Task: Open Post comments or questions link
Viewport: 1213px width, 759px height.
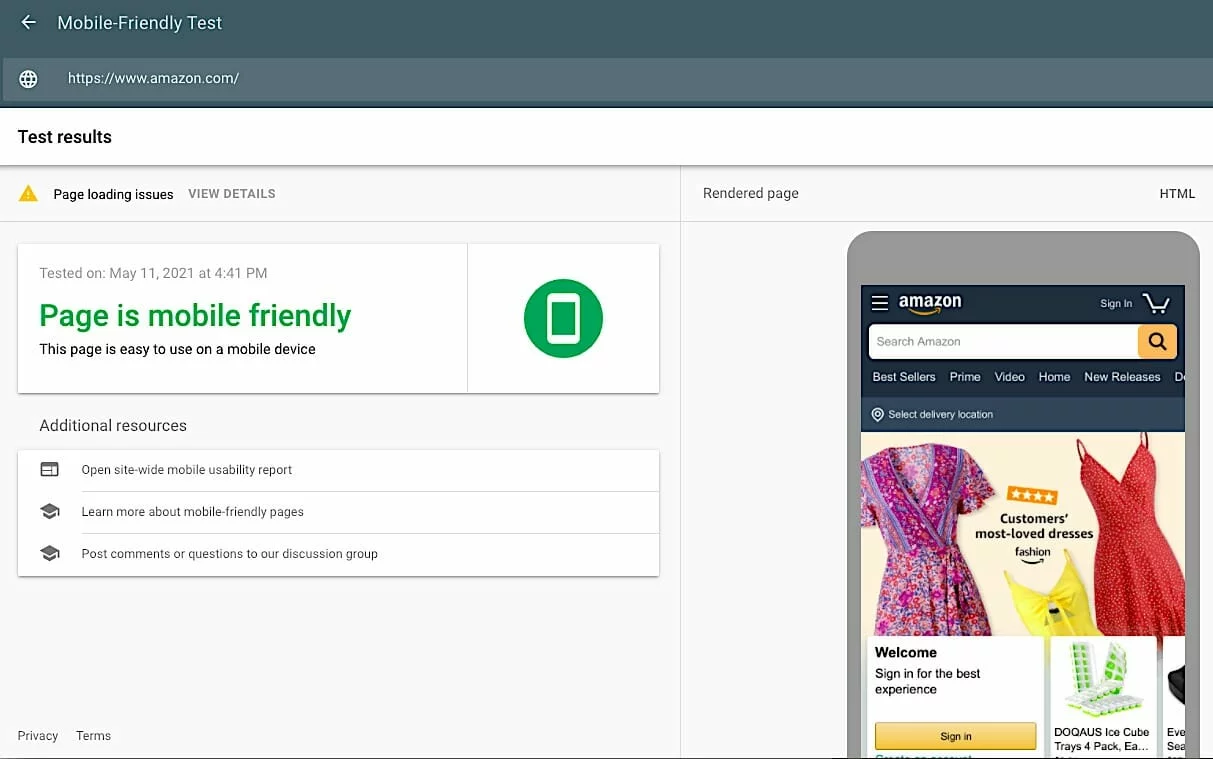Action: 338,554
